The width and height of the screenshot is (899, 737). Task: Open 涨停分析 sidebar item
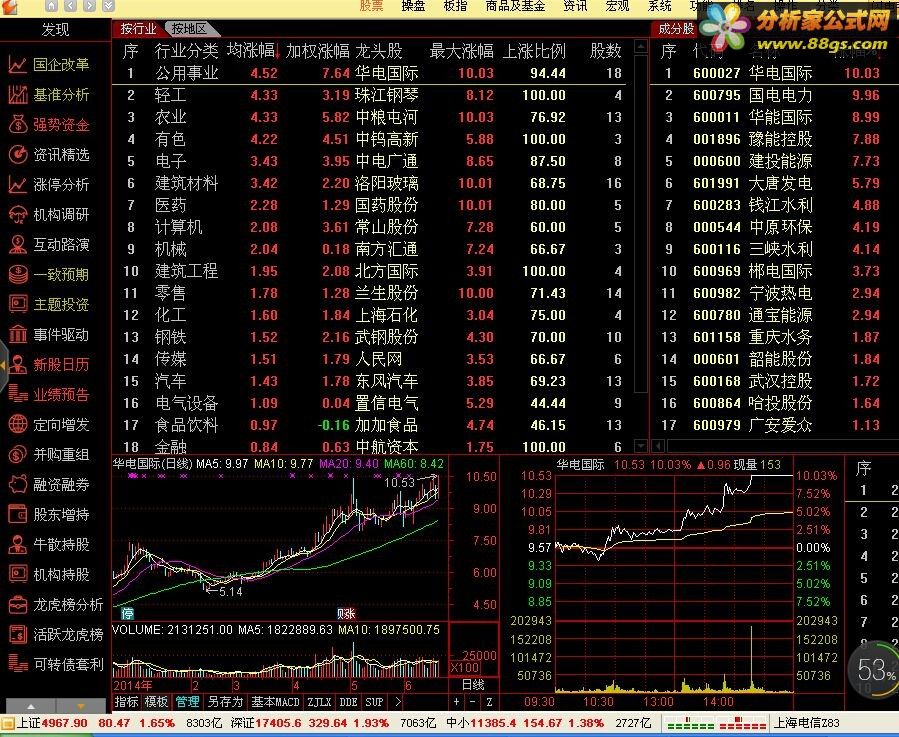tap(49, 185)
